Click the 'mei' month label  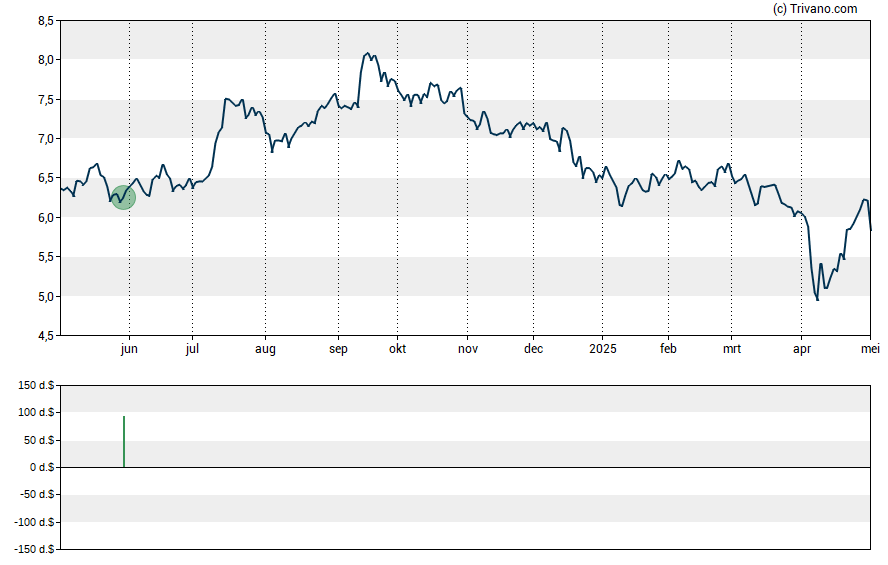[x=870, y=349]
